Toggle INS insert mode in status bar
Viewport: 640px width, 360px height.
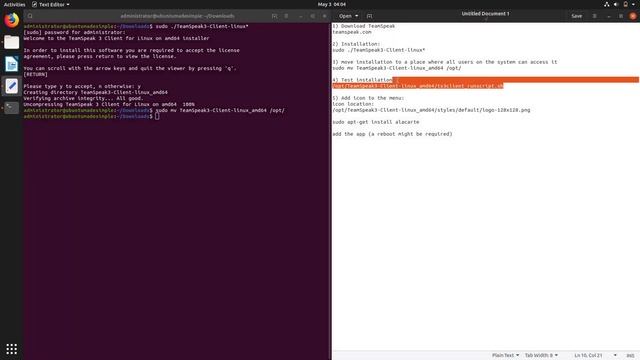pos(630,355)
